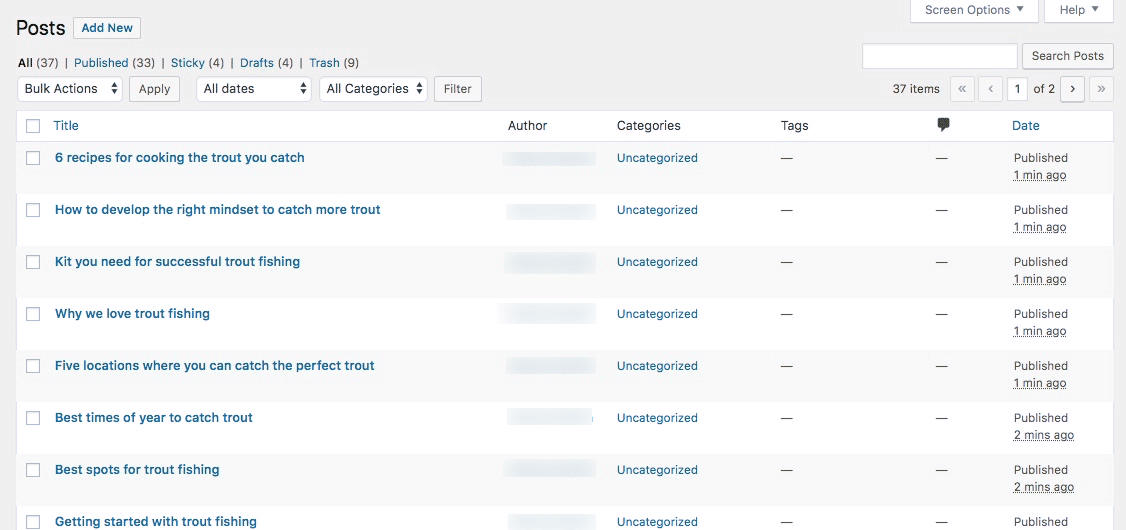Screen dimensions: 1126x530
Task: Select checkbox for 'Why we love trout fishing'
Action: coord(33,314)
